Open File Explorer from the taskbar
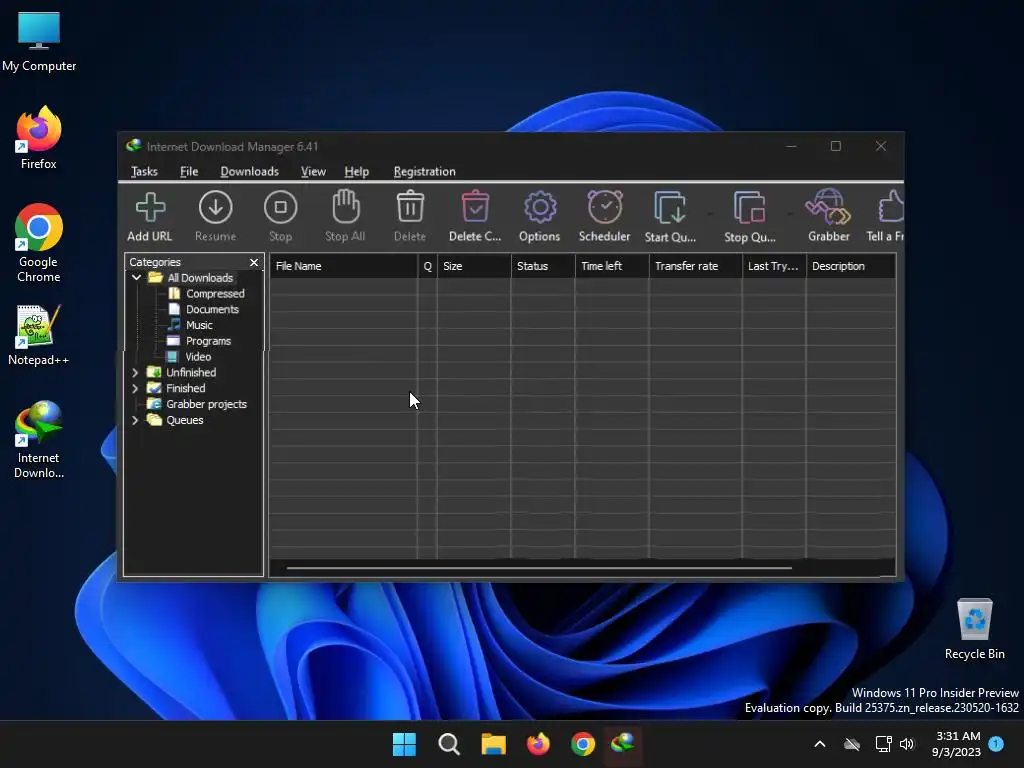The image size is (1024, 768). pos(494,744)
